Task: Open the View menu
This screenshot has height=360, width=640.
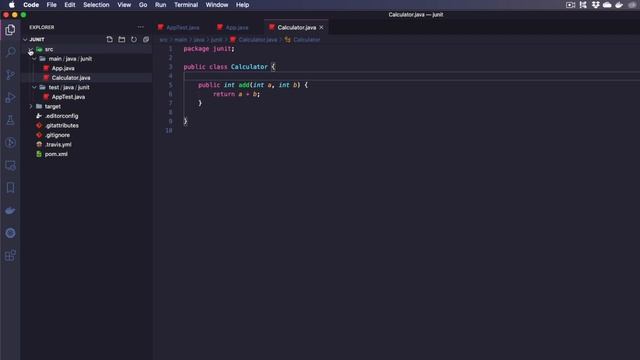Action: (124, 5)
